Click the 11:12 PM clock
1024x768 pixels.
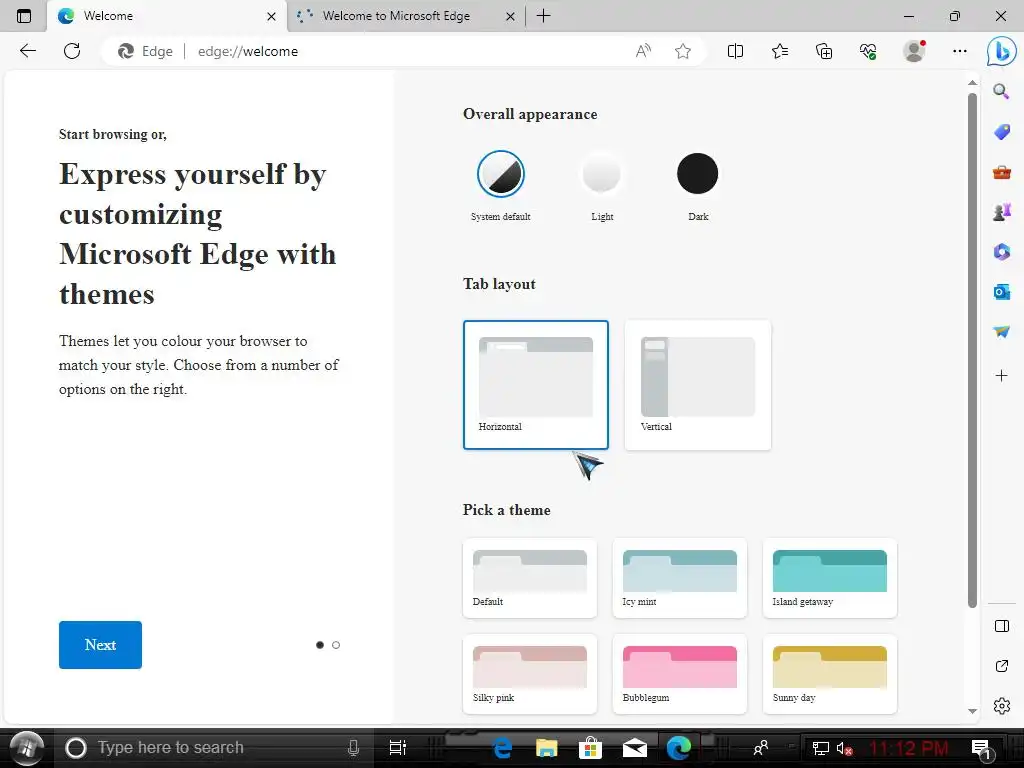pyautogui.click(x=908, y=748)
